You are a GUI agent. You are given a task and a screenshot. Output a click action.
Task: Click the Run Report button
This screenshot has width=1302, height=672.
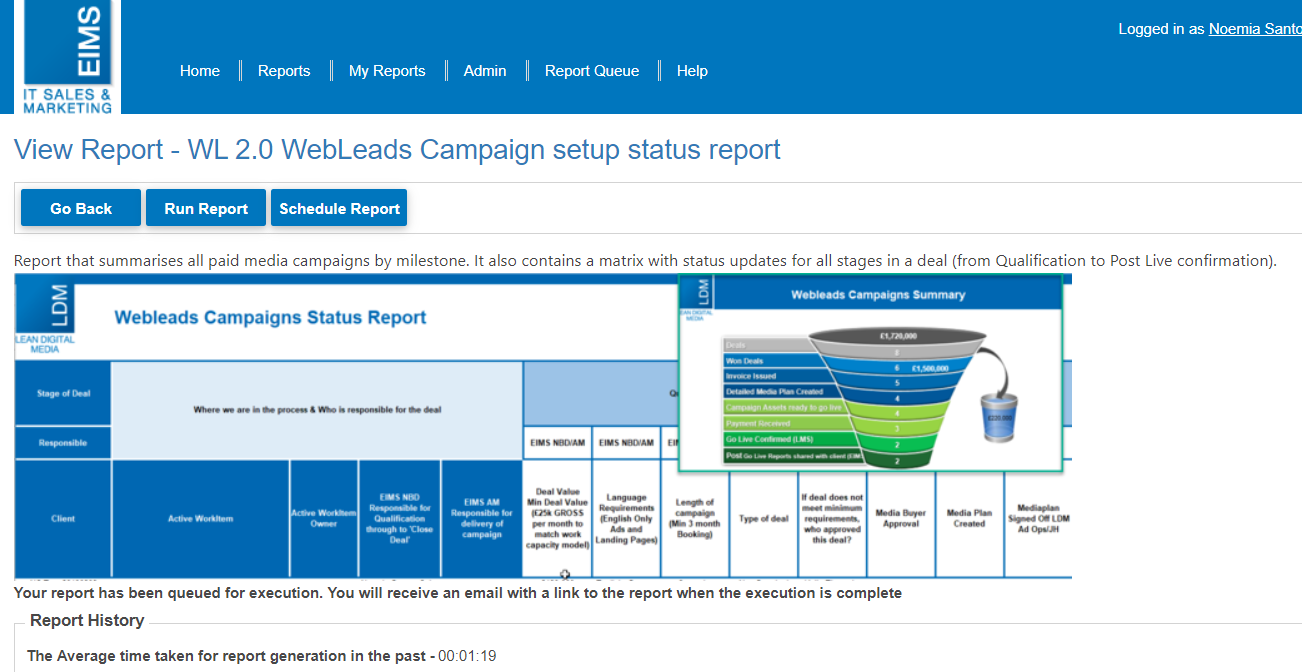206,208
